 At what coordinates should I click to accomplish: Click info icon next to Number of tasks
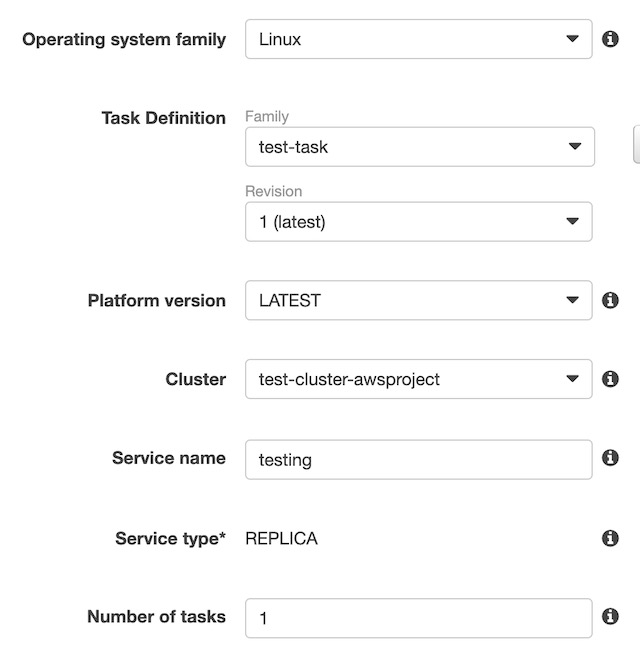pyautogui.click(x=610, y=617)
